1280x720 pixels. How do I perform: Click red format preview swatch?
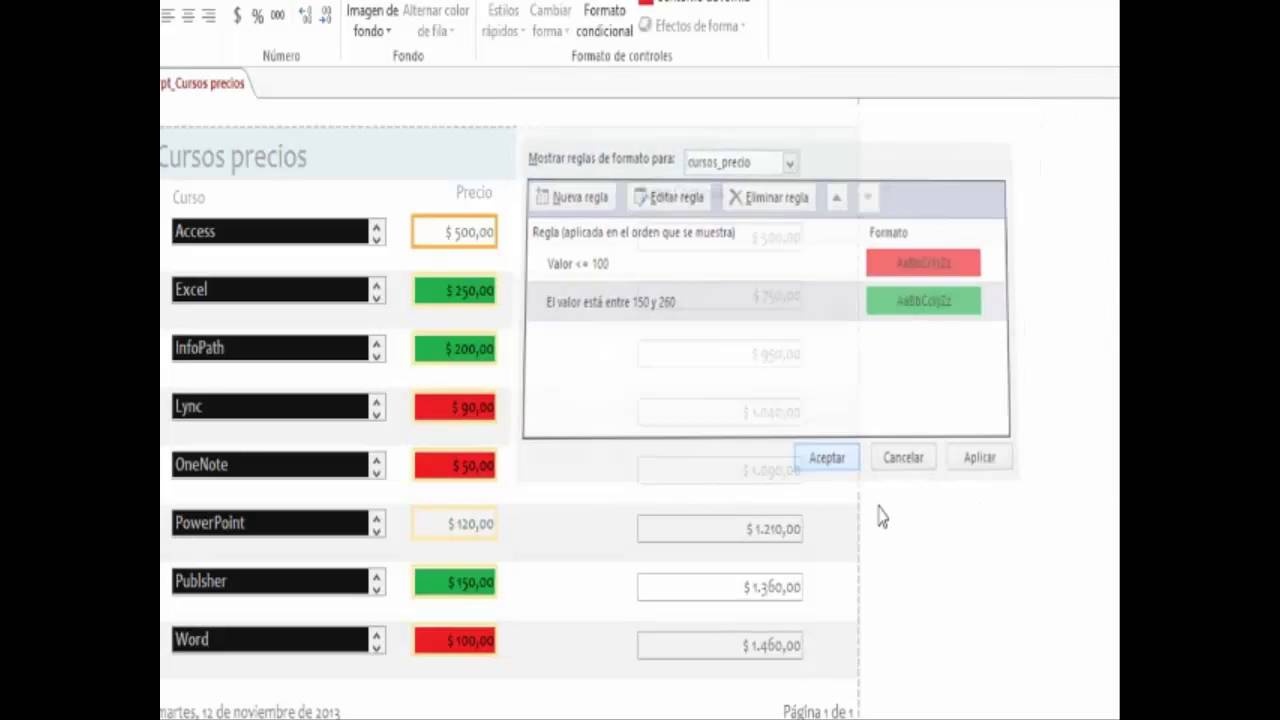[923, 263]
